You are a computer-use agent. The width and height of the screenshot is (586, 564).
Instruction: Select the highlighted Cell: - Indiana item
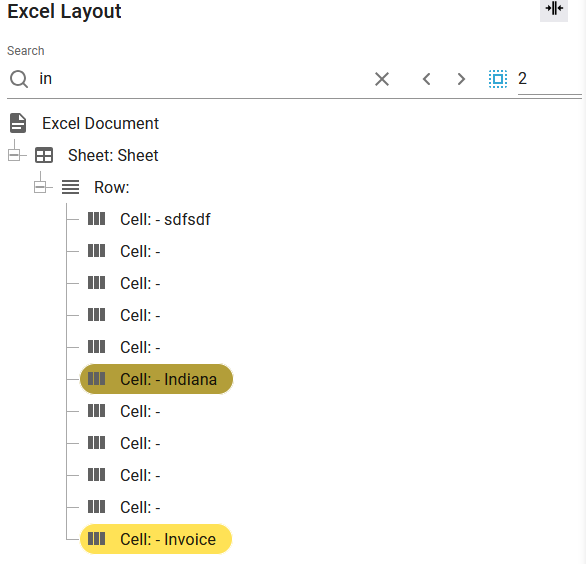156,379
